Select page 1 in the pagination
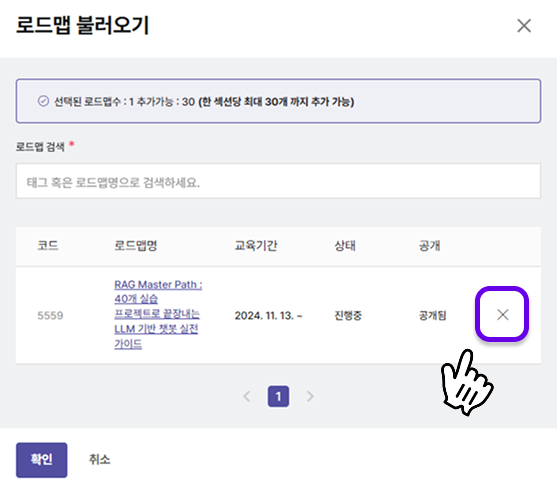Viewport: 557px width, 485px height. (278, 396)
